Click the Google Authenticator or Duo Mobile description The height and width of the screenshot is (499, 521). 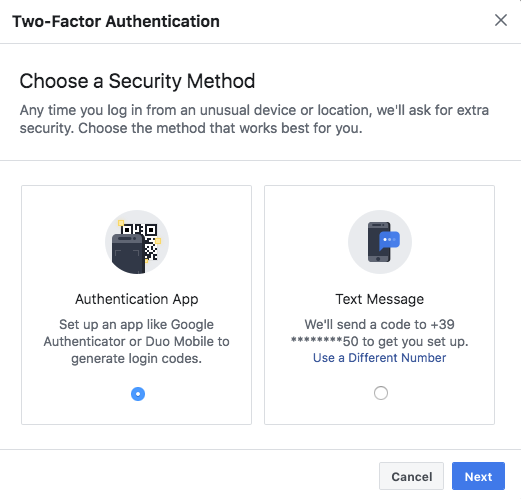pyautogui.click(x=136, y=341)
